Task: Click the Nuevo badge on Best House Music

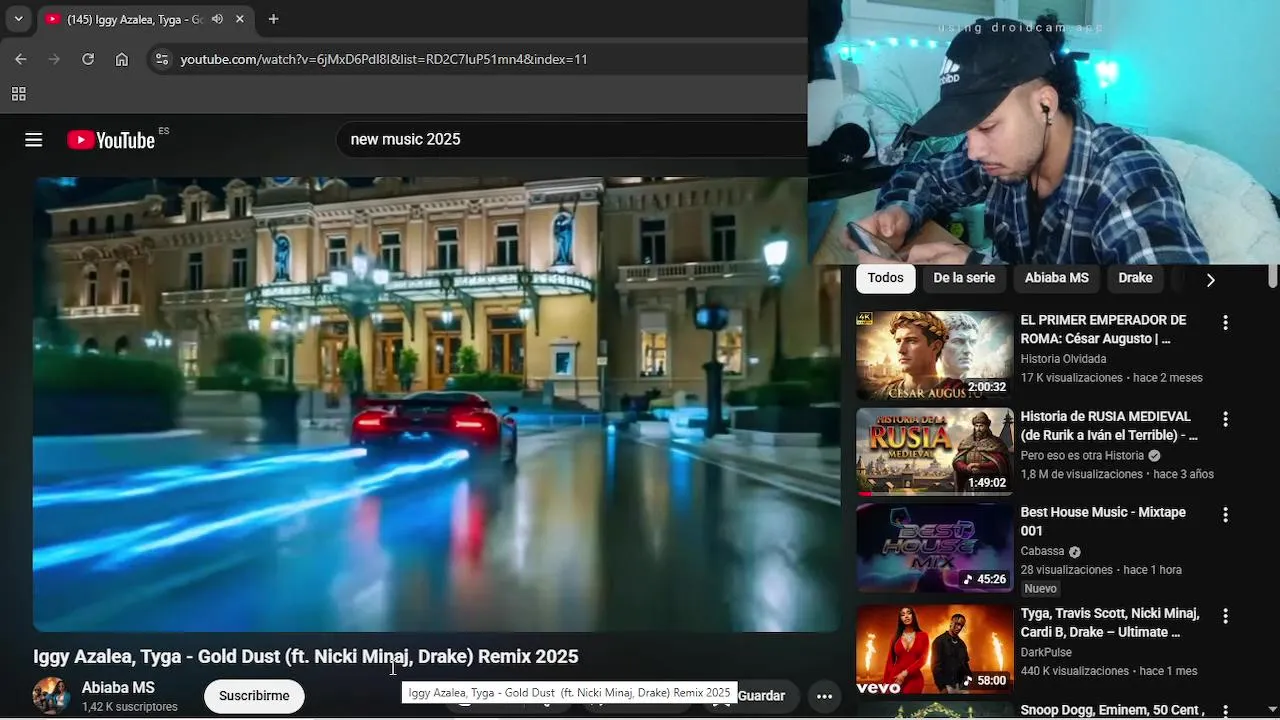Action: pyautogui.click(x=1040, y=589)
